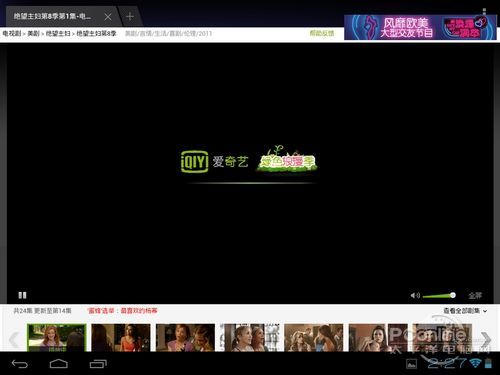Play the second episode thumbnail
Image resolution: width=500 pixels, height=375 pixels.
[x=121, y=337]
